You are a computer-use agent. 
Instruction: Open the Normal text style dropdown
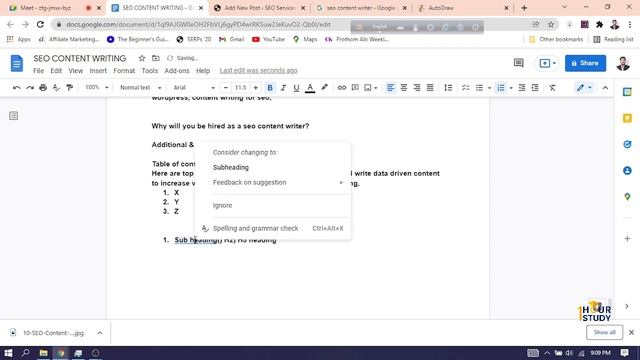(140, 87)
